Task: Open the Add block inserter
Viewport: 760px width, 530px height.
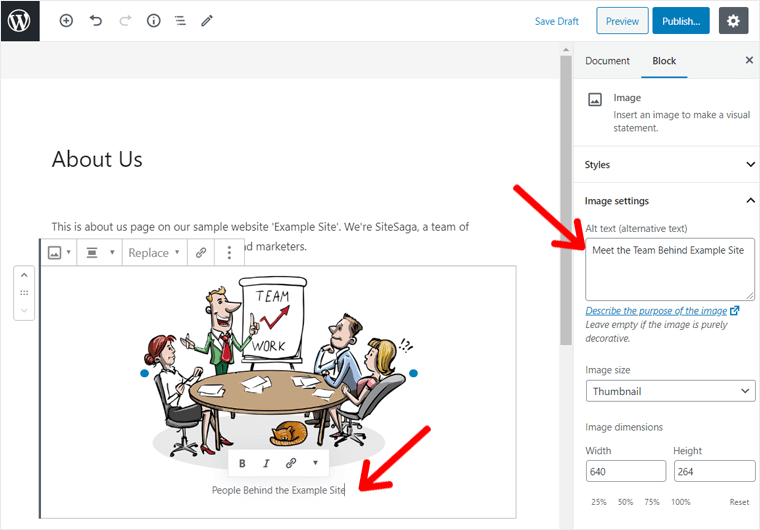Action: pos(66,20)
